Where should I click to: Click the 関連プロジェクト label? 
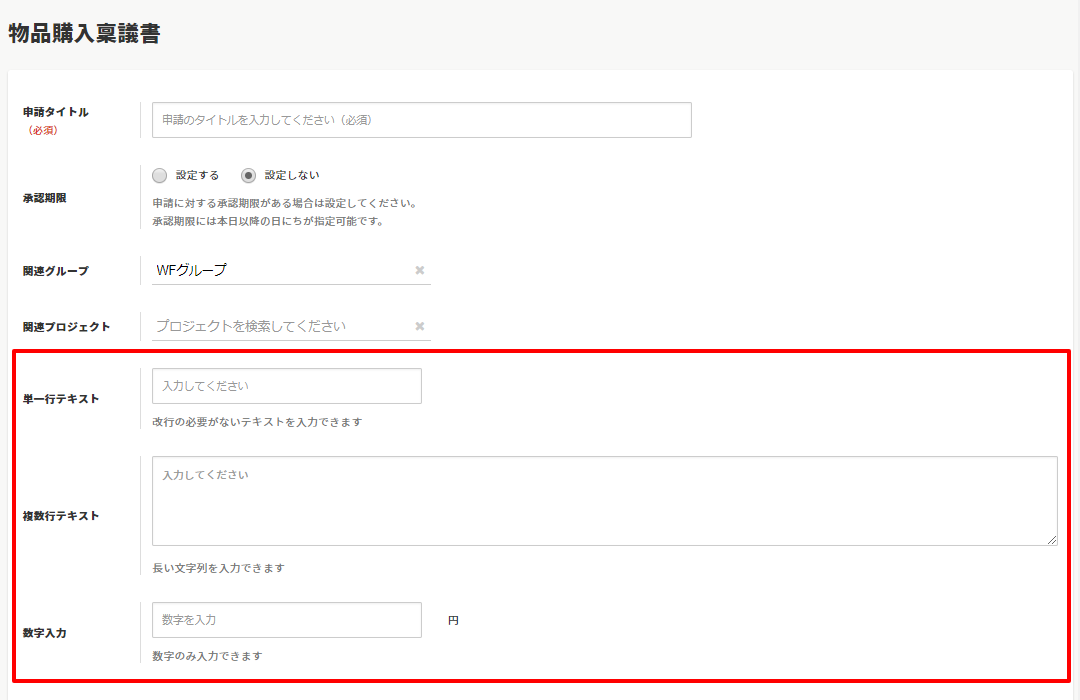click(x=66, y=327)
